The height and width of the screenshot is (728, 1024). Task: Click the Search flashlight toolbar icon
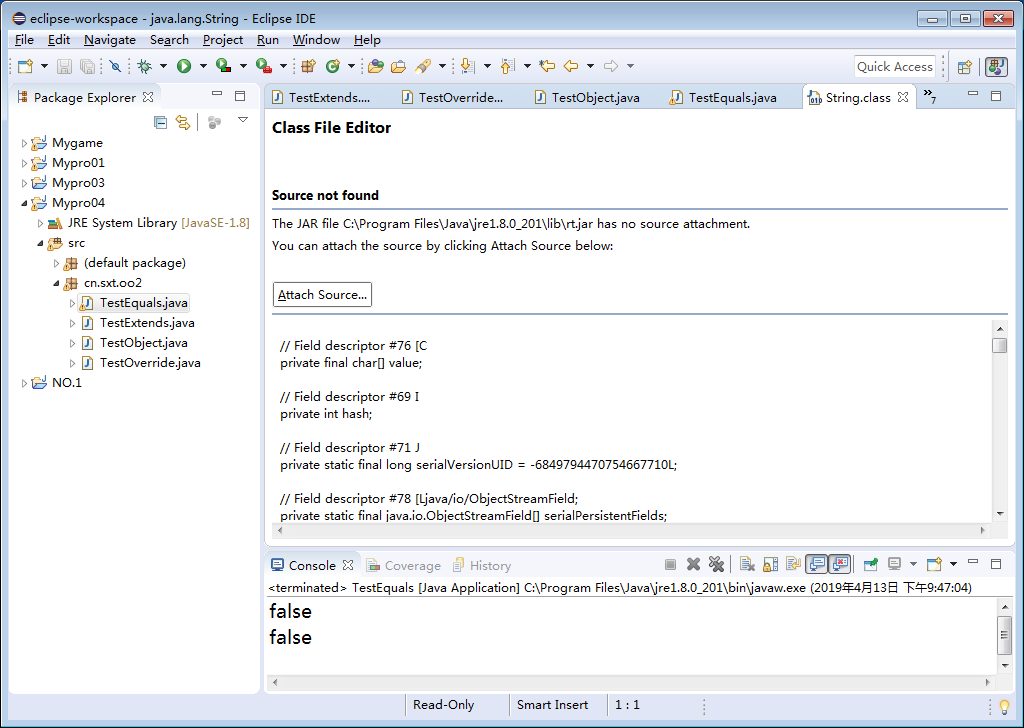[423, 66]
